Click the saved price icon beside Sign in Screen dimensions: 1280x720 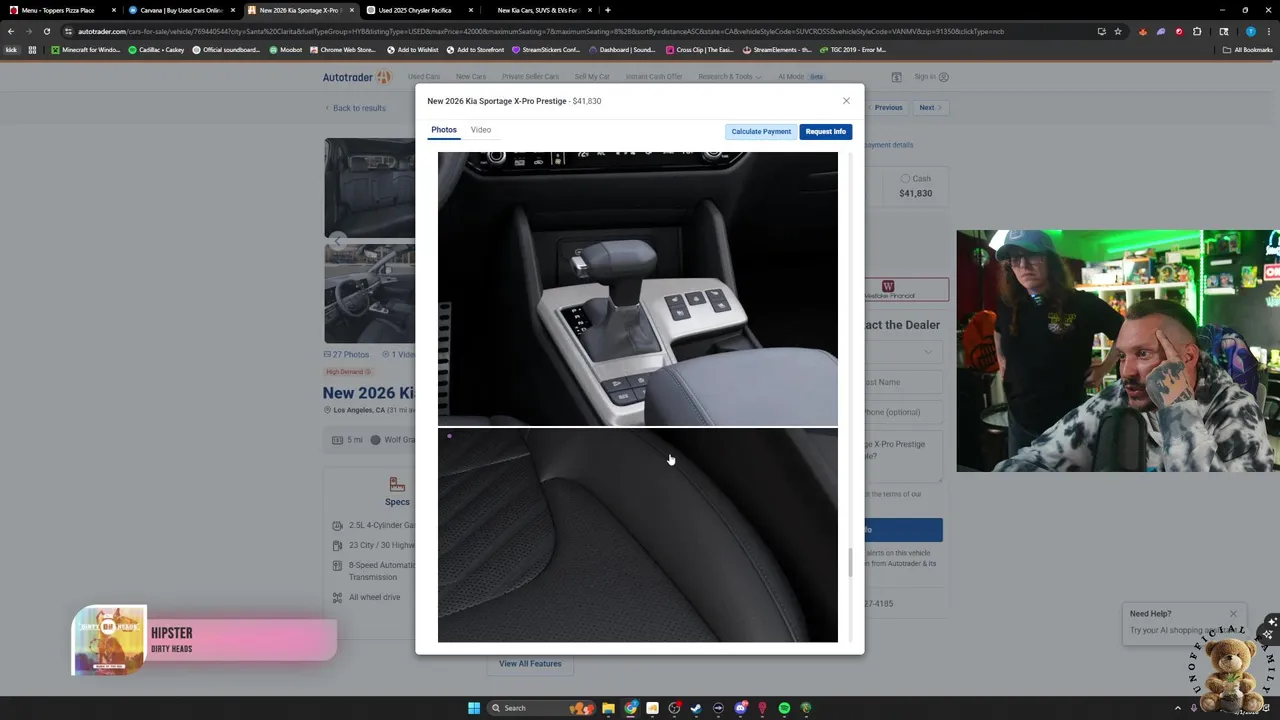896,77
